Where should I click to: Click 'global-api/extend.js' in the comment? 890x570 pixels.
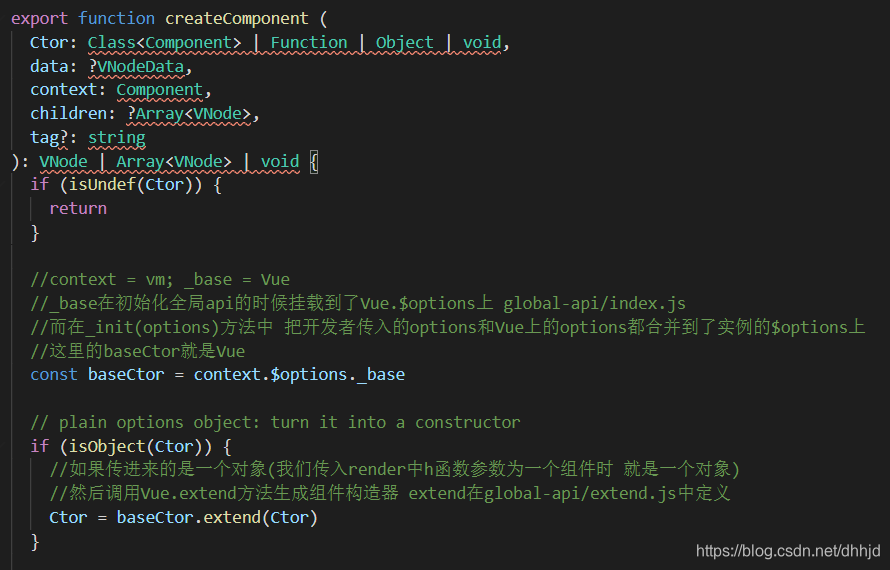(x=580, y=493)
